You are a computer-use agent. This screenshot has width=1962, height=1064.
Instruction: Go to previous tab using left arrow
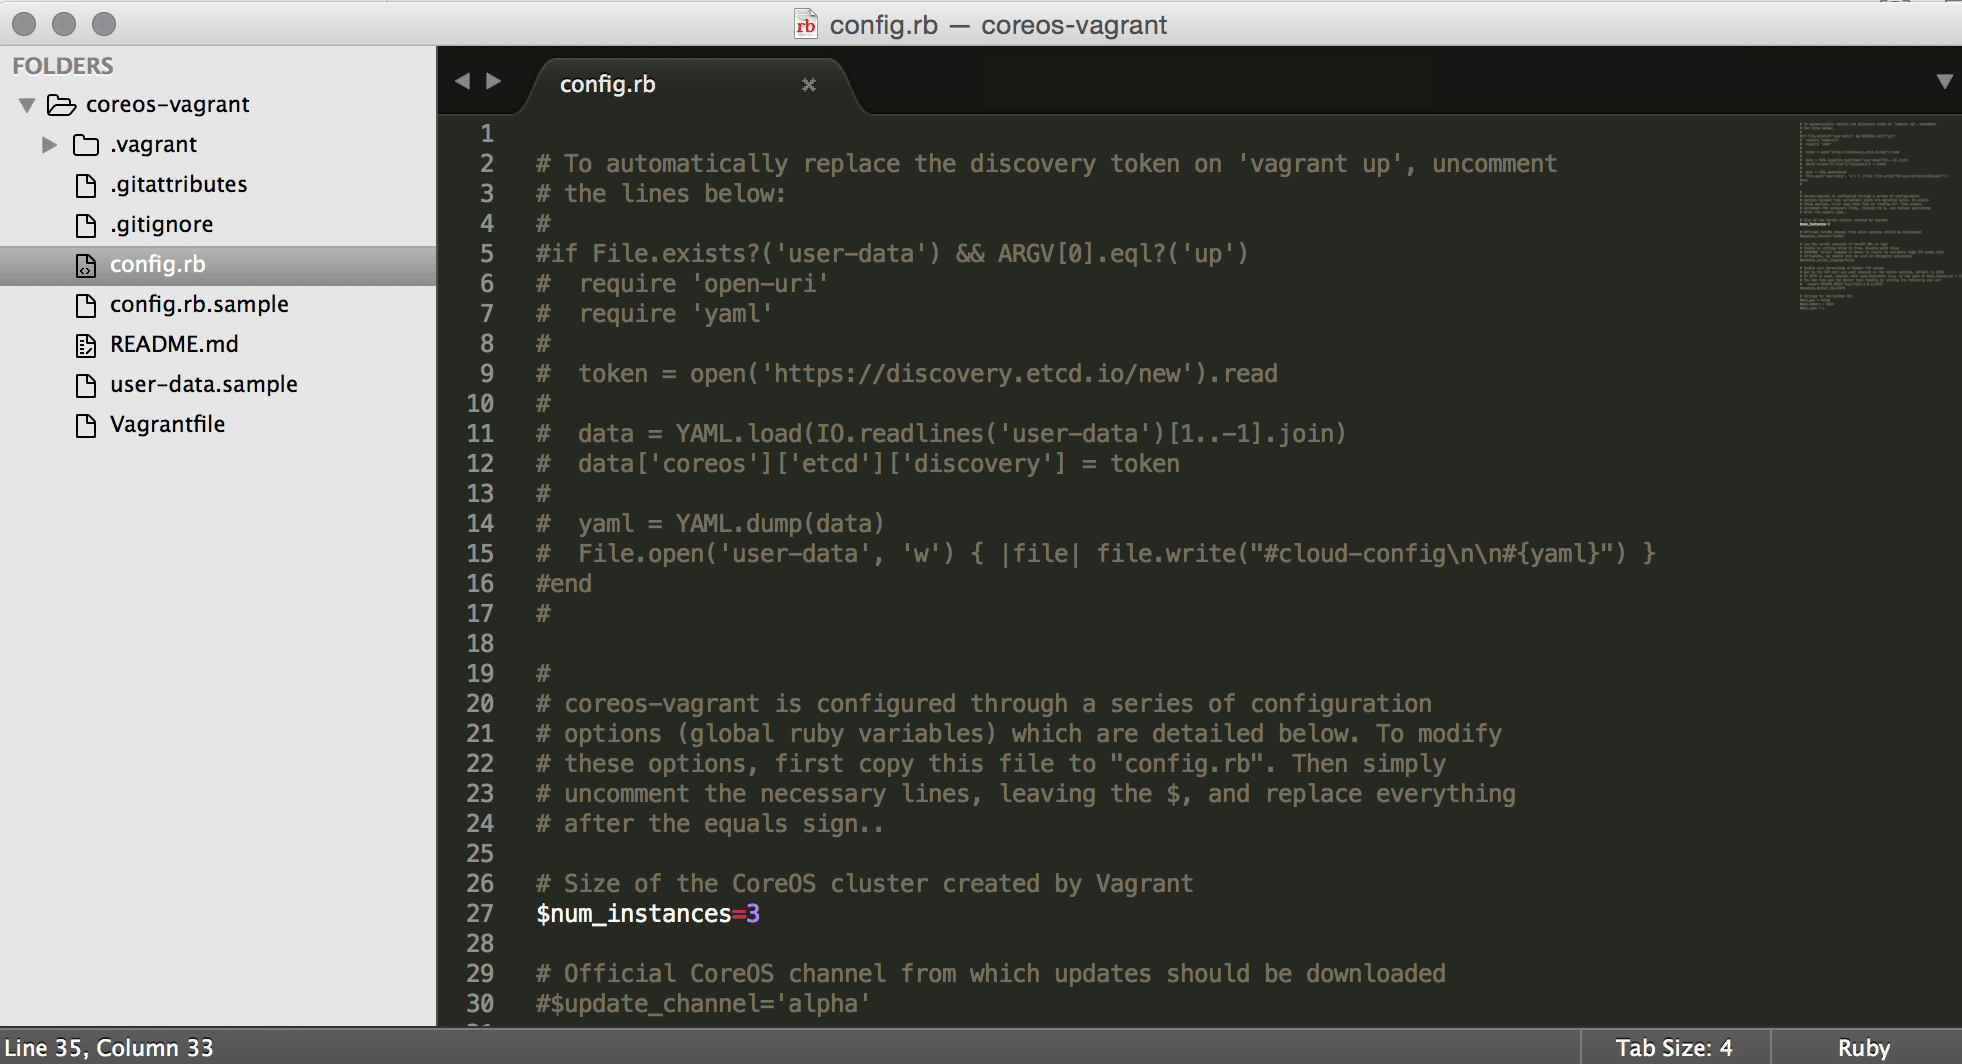[462, 81]
